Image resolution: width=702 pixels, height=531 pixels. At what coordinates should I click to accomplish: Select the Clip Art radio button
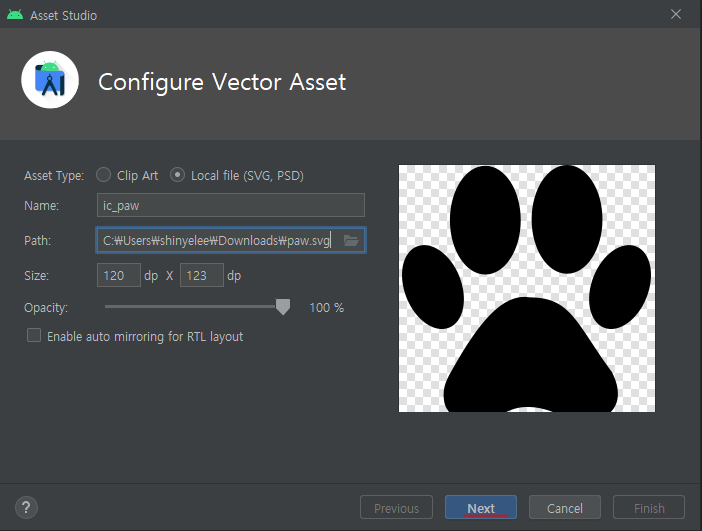coord(103,175)
